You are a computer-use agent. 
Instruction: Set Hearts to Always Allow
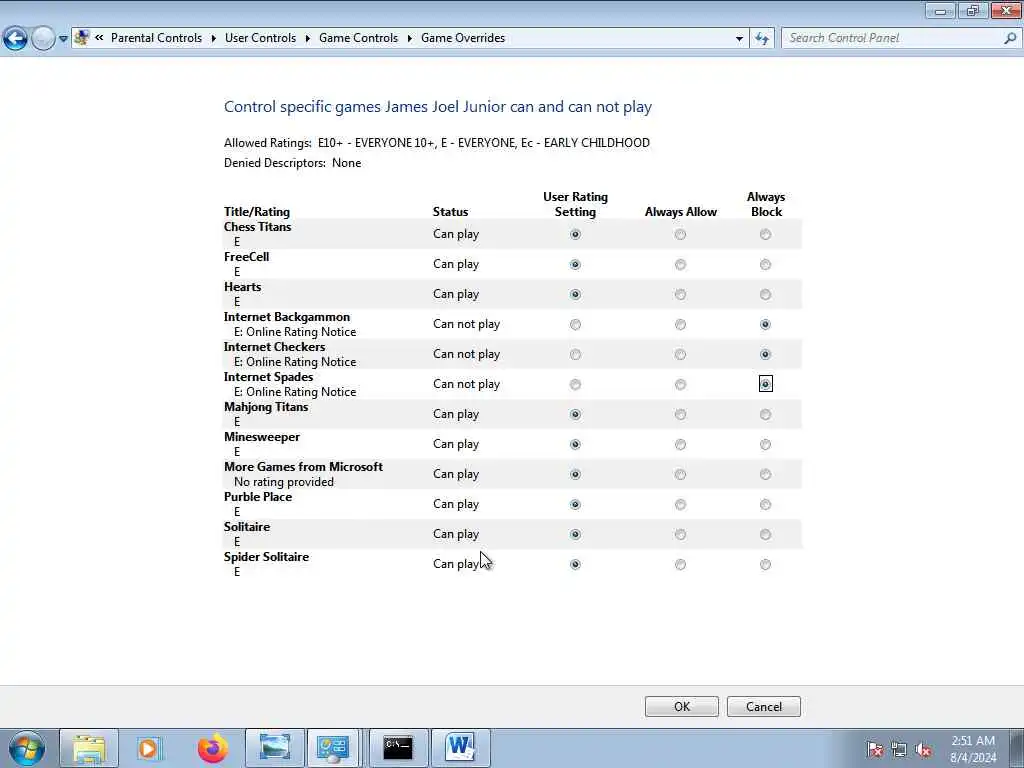(x=680, y=295)
